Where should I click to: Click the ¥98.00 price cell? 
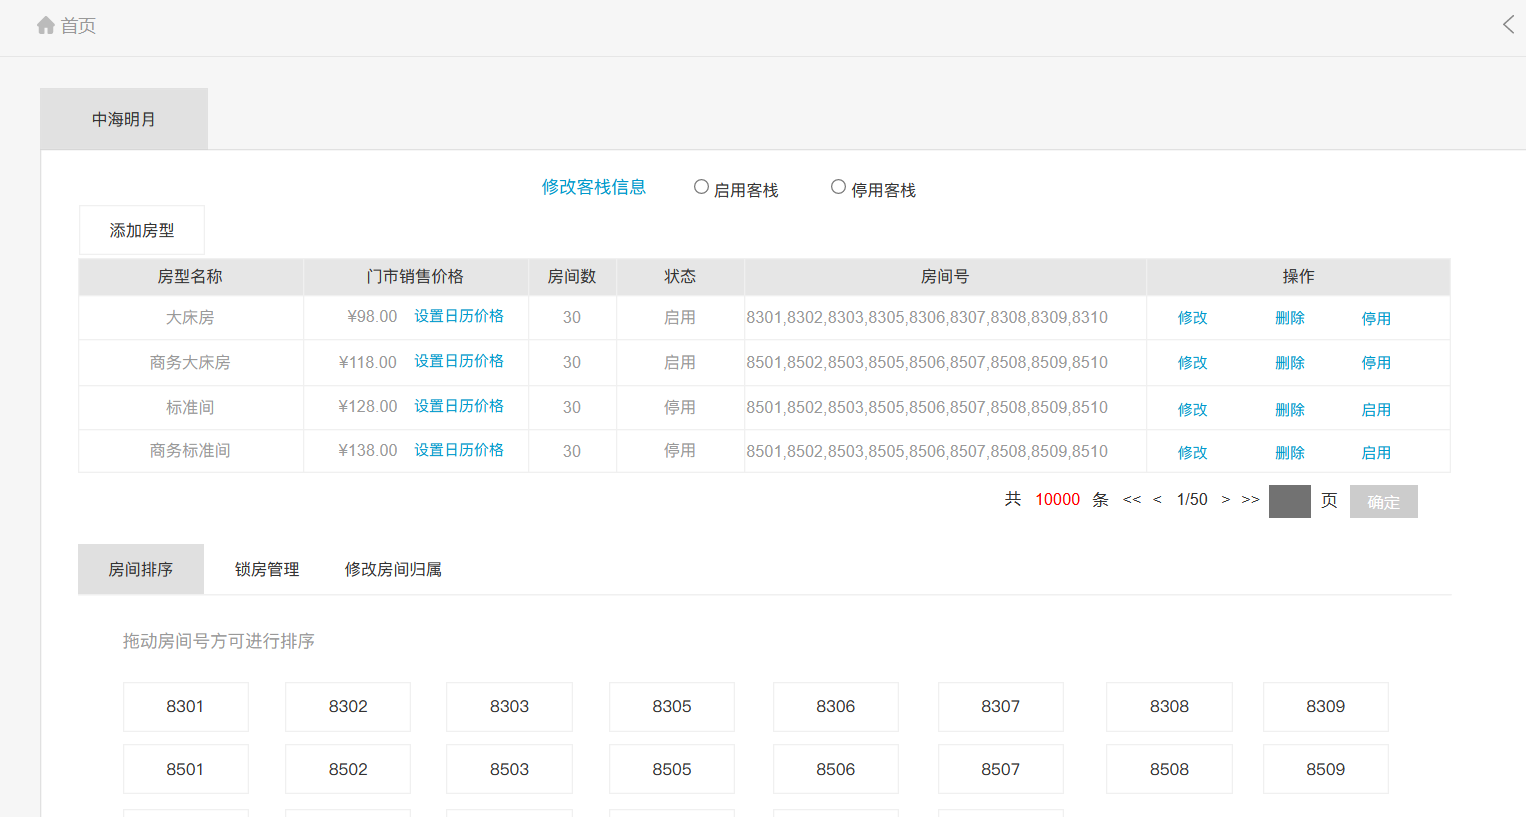tap(372, 317)
